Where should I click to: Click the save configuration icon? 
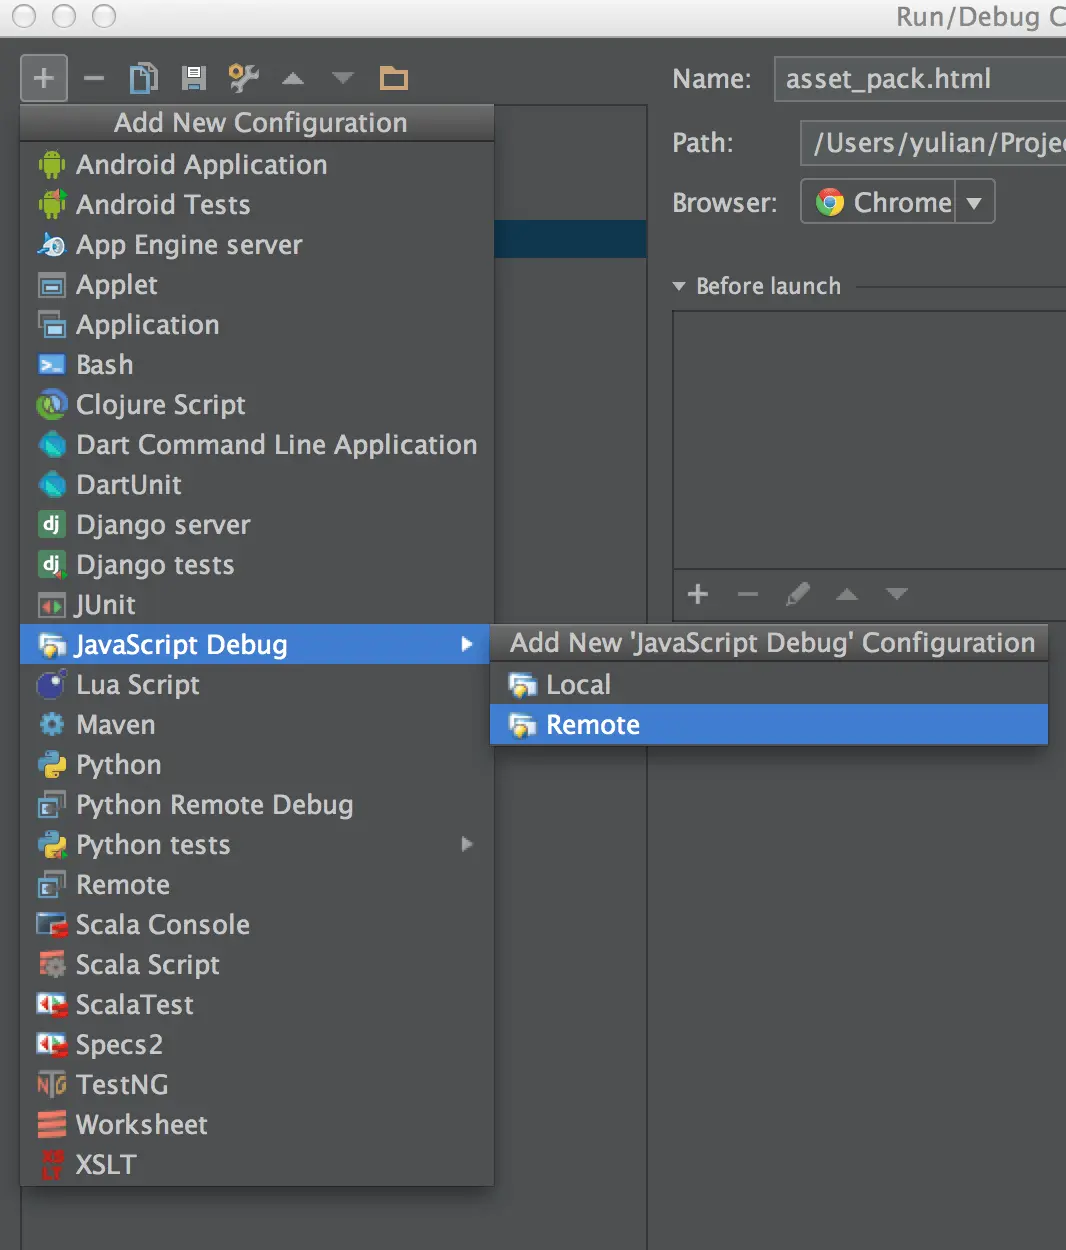(193, 78)
